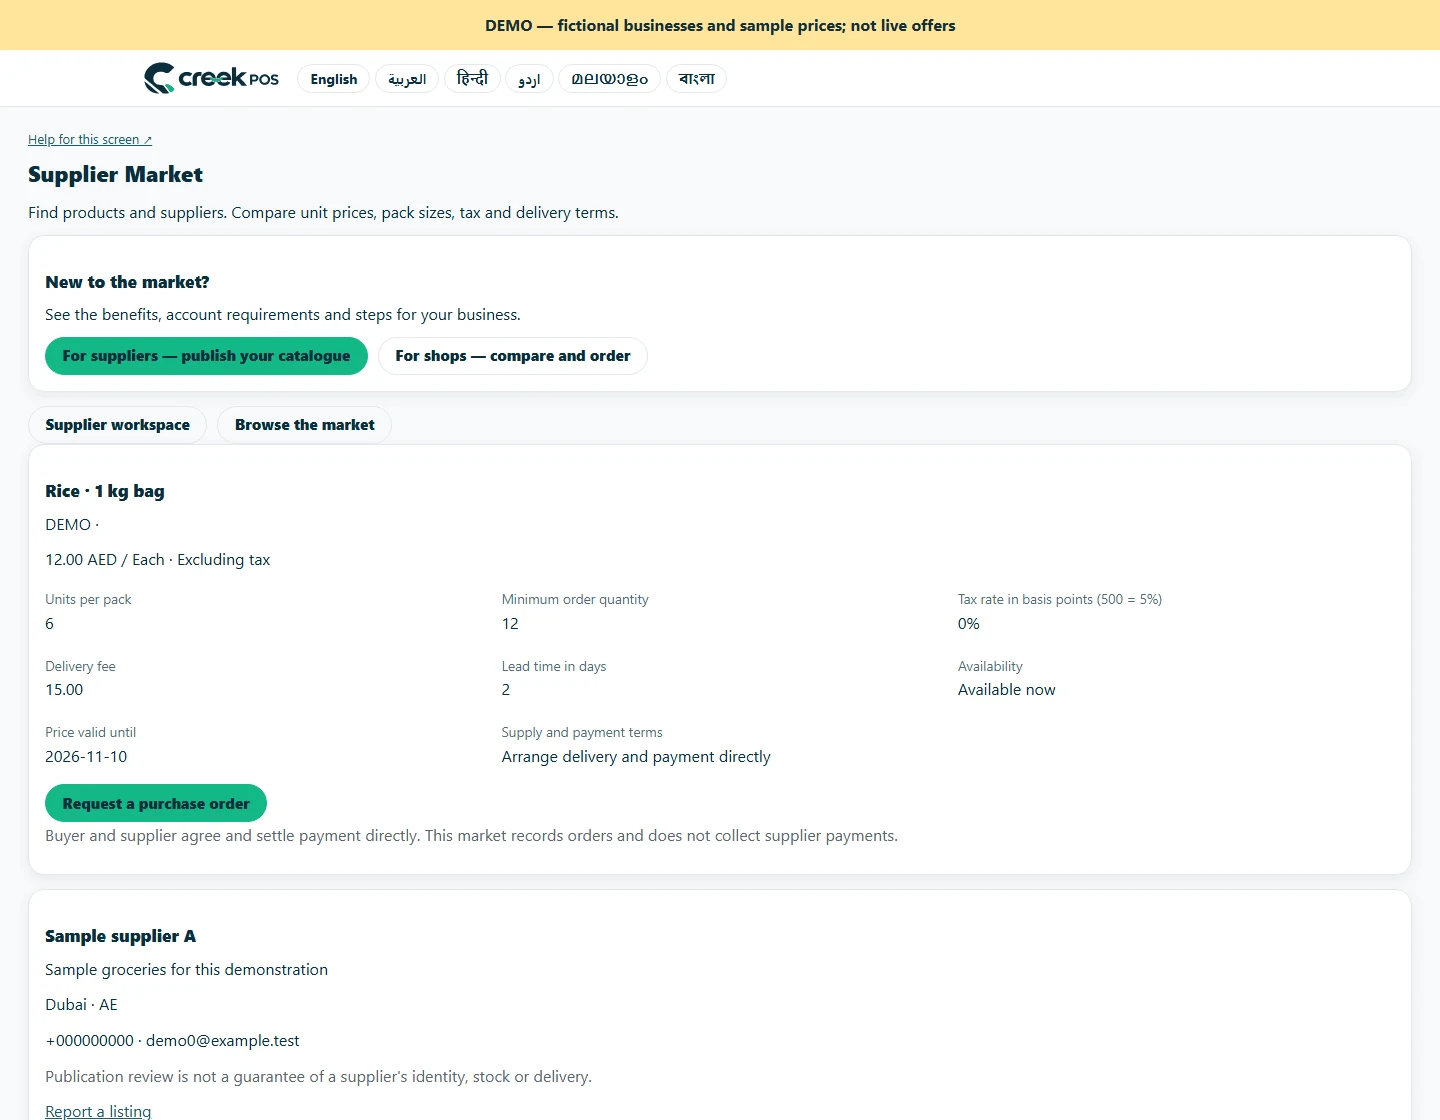Select Arrange delivery and payment directly
The width and height of the screenshot is (1440, 1120).
click(636, 757)
